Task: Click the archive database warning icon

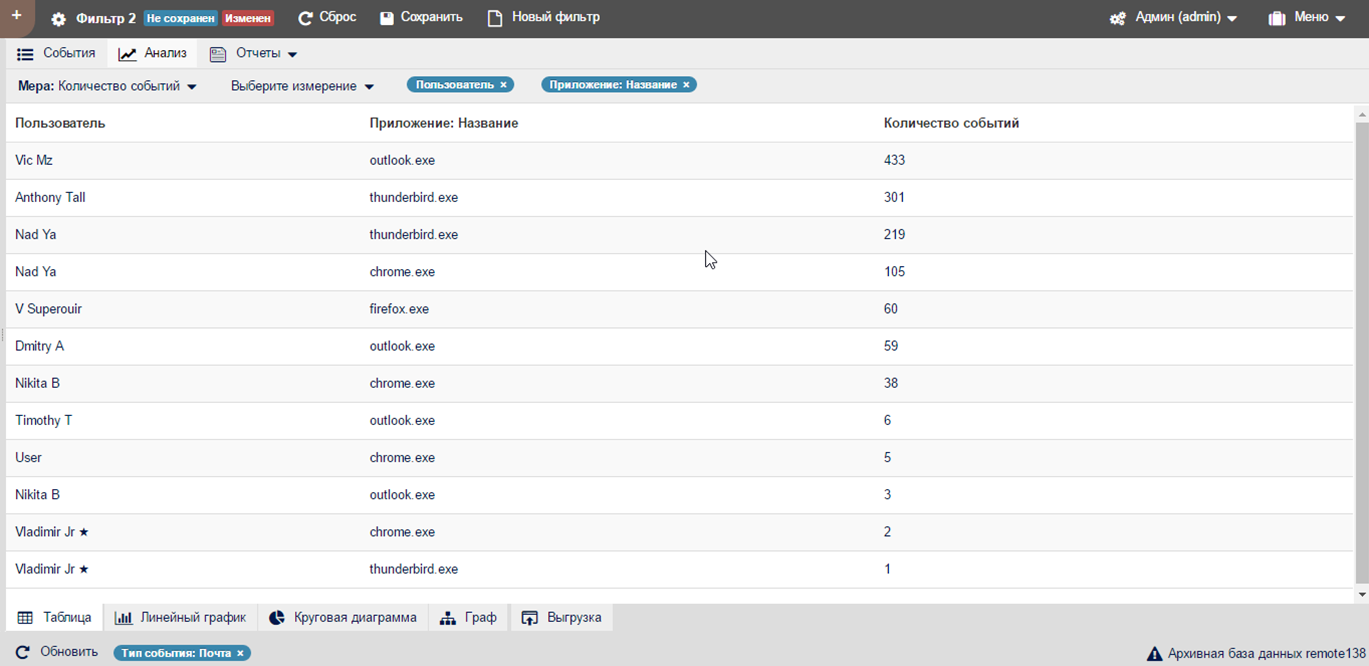Action: [1154, 654]
